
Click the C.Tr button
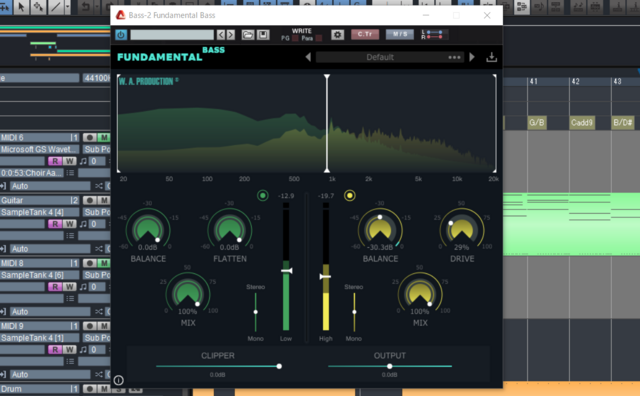tap(365, 34)
